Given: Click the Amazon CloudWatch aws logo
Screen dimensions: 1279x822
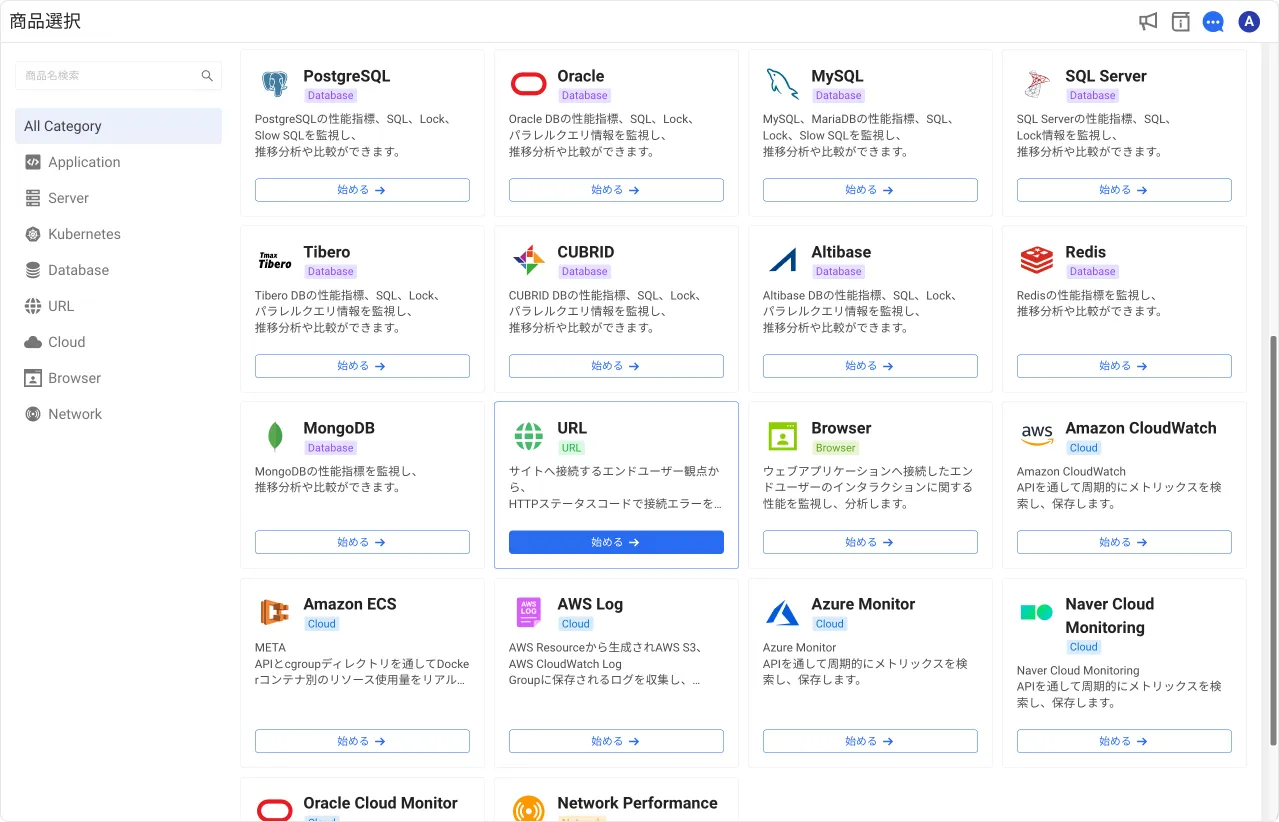Looking at the screenshot, I should tap(1036, 436).
